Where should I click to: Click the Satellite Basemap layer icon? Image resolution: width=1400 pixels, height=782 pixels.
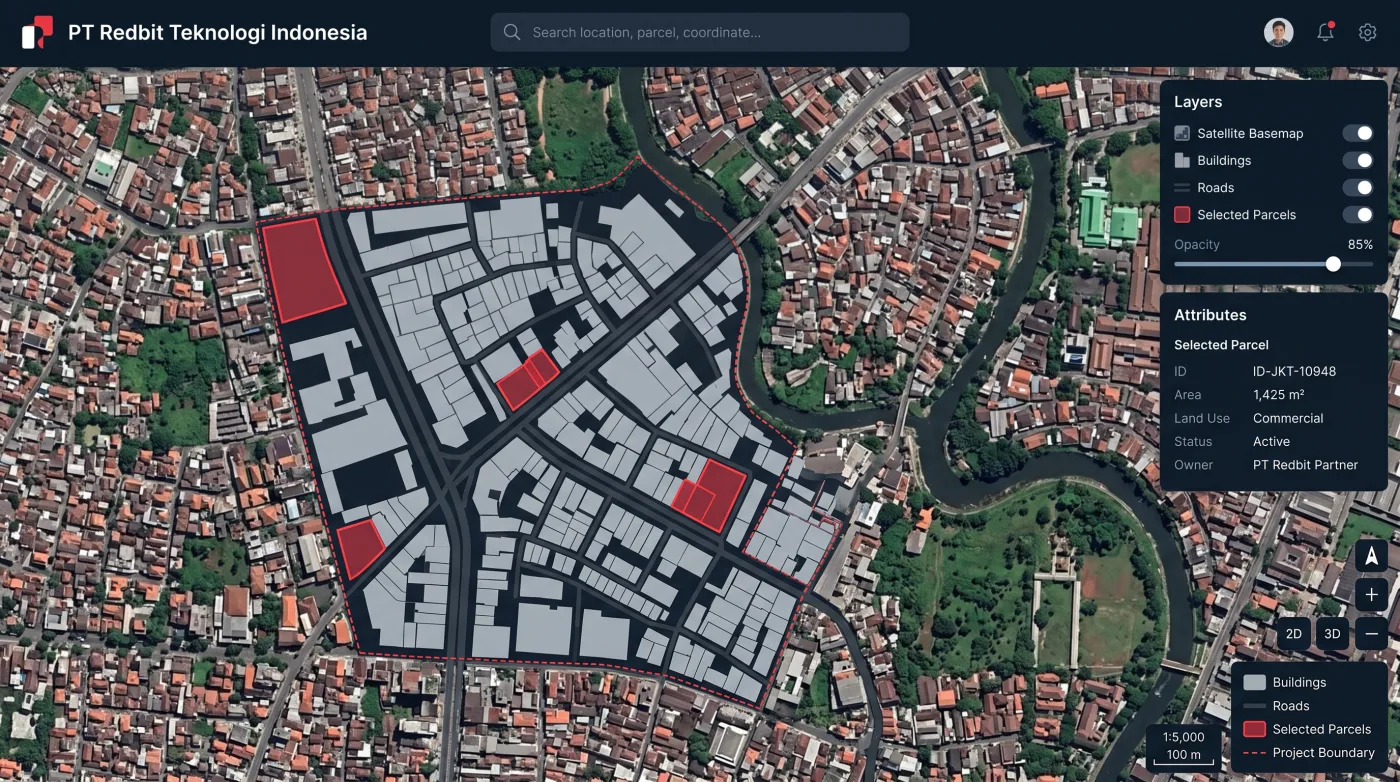tap(1182, 133)
